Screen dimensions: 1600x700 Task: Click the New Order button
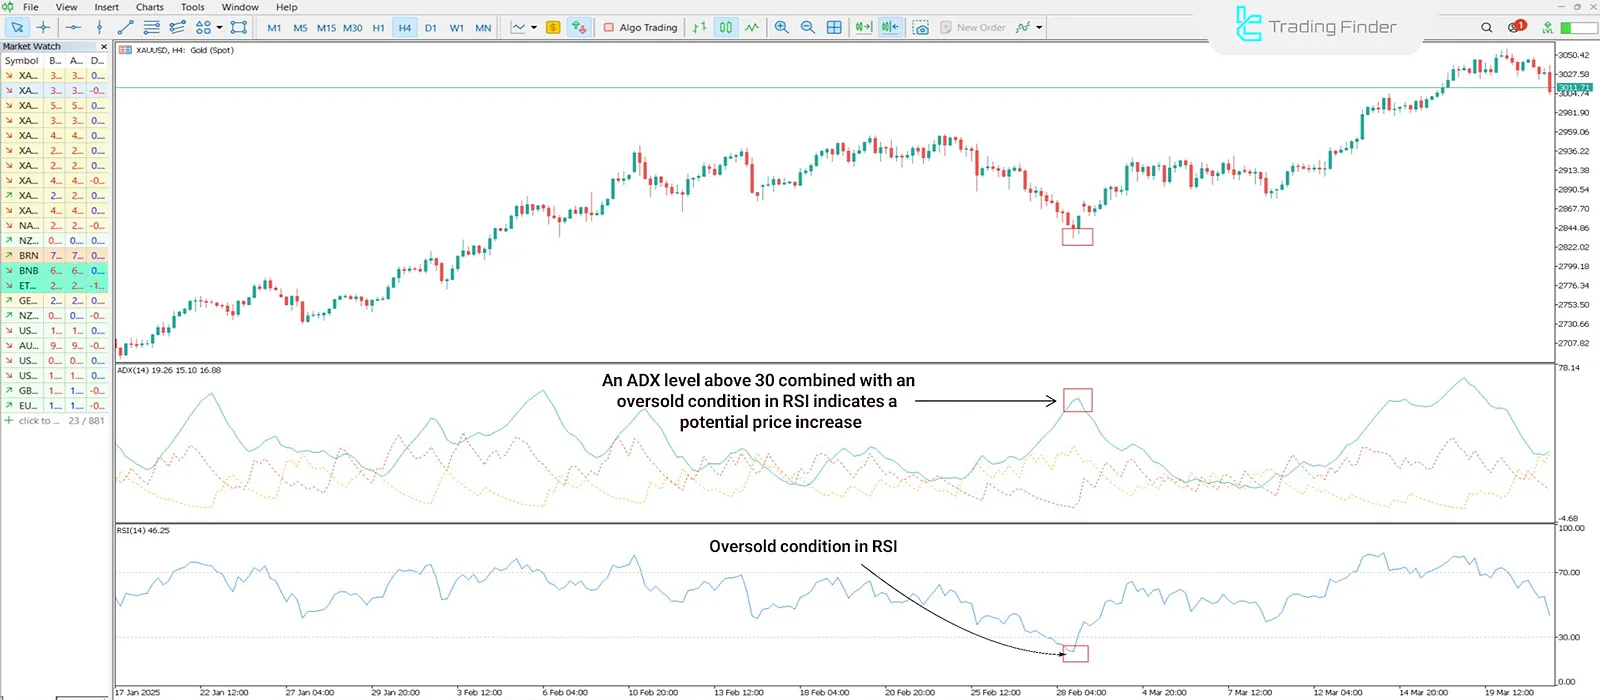pos(973,27)
